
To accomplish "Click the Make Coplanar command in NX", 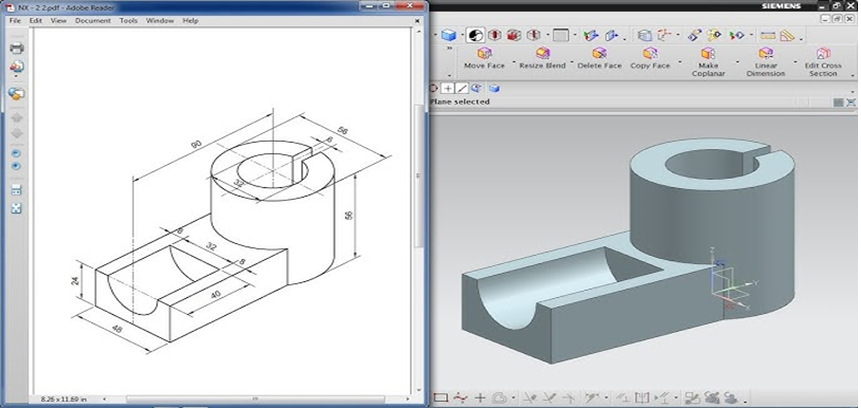I will point(708,62).
